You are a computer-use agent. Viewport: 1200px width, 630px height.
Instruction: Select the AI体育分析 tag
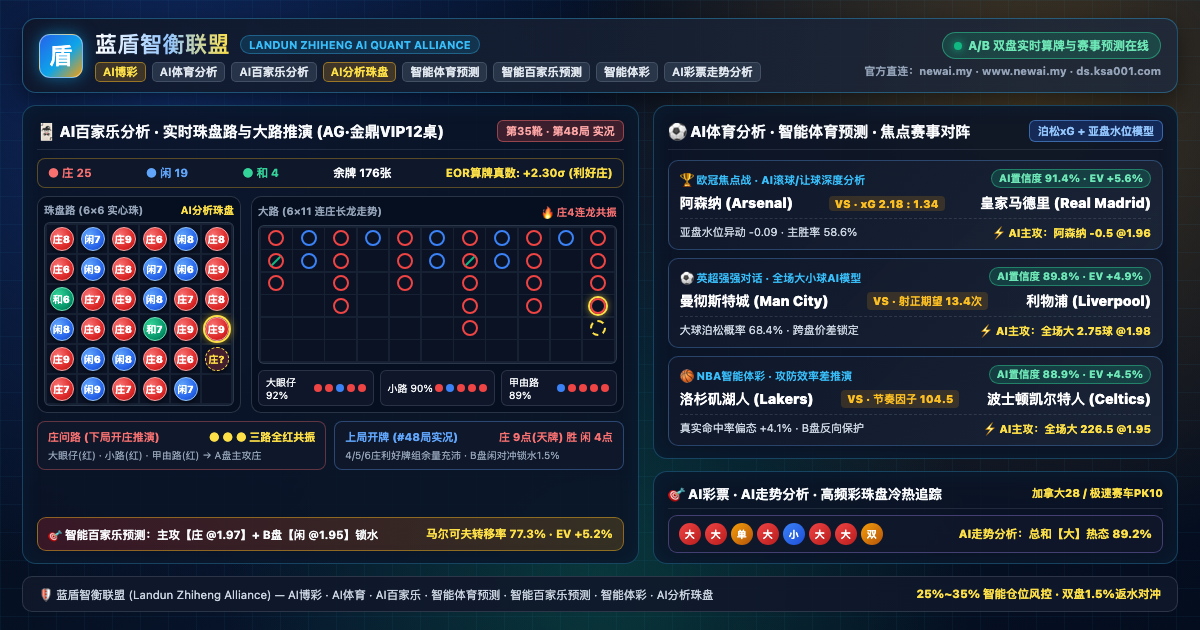pos(188,72)
